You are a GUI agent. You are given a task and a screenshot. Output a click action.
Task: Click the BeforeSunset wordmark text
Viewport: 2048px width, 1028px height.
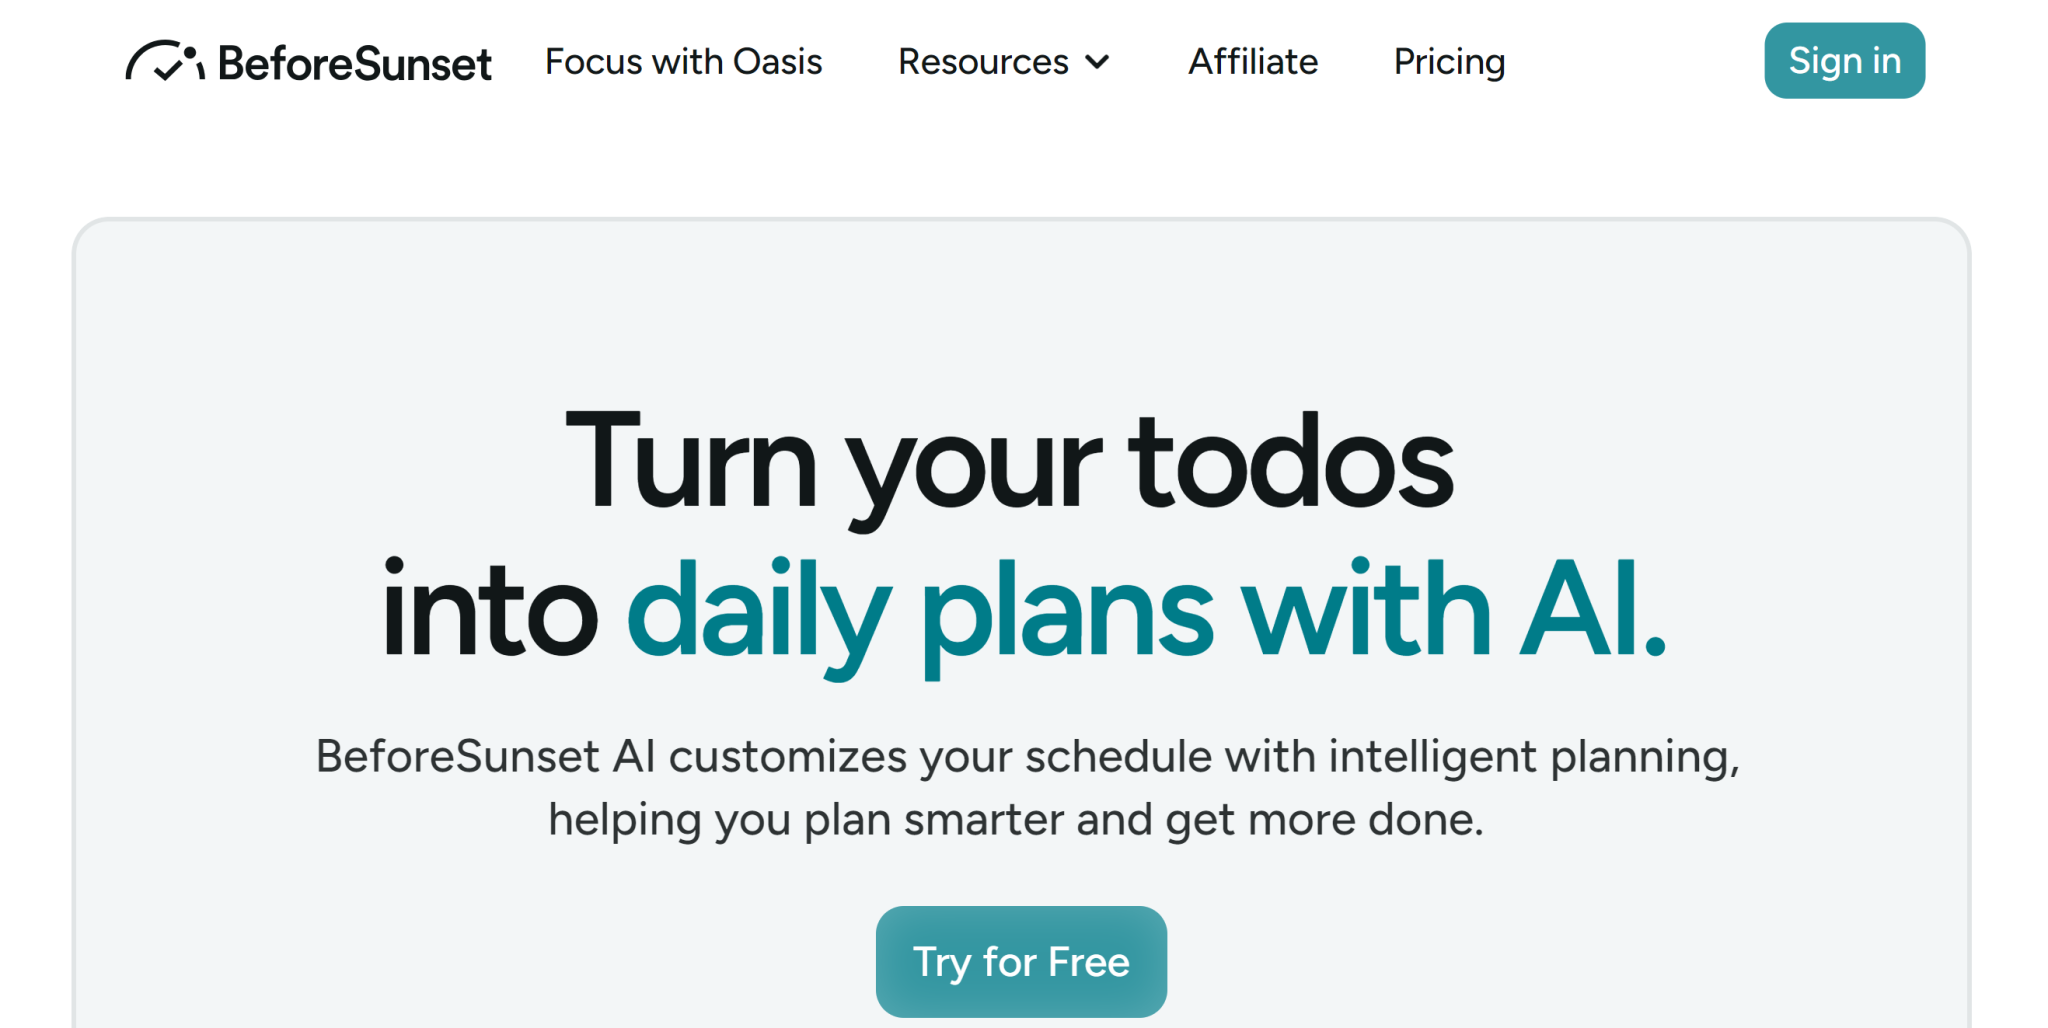click(355, 64)
